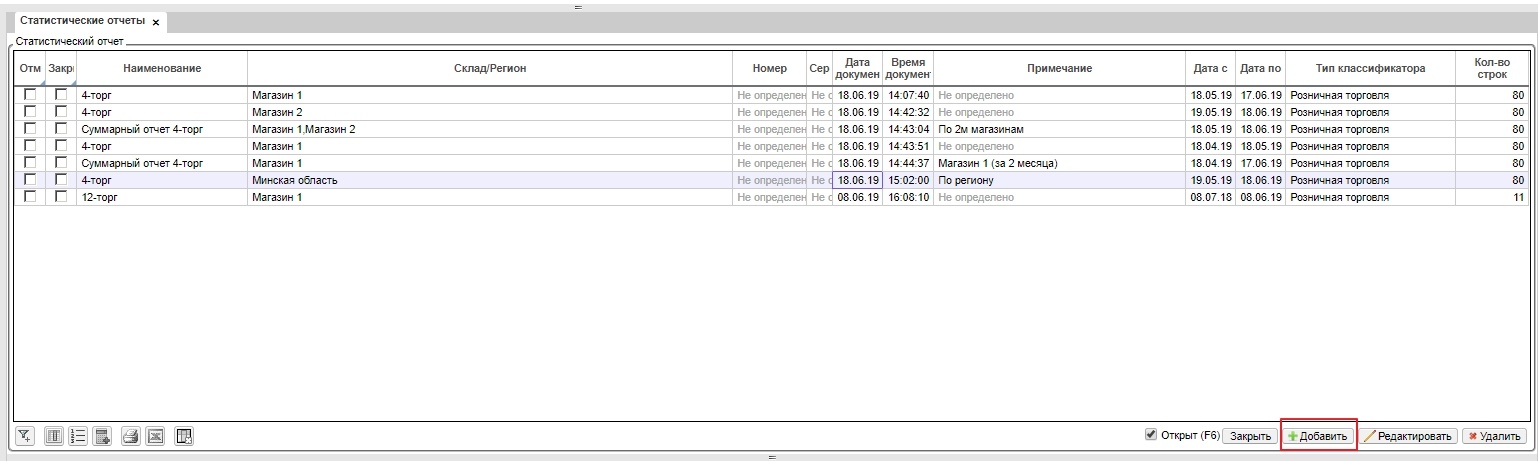Click the calculator with plus icon
The width and height of the screenshot is (1538, 461).
tap(102, 436)
